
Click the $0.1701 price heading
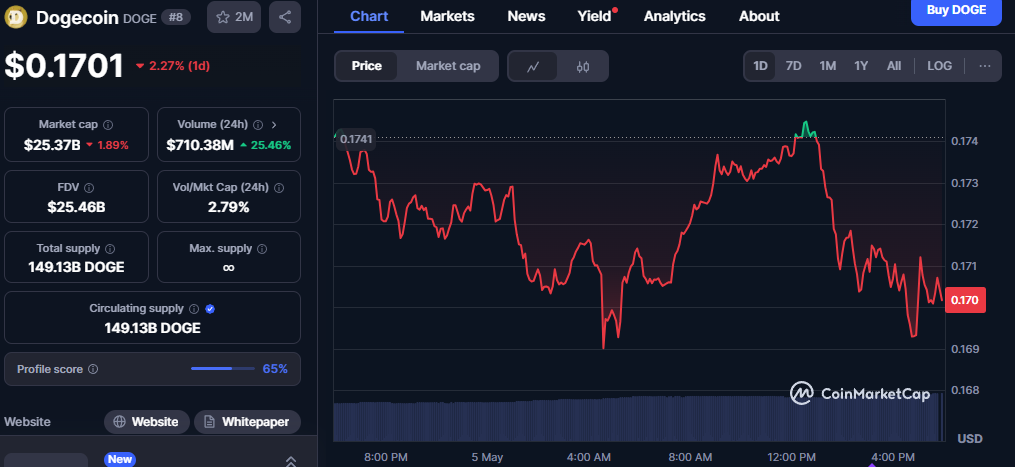[x=64, y=66]
